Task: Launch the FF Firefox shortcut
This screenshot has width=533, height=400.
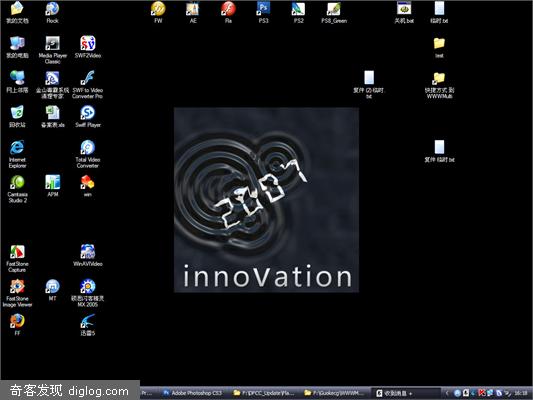Action: (17, 325)
